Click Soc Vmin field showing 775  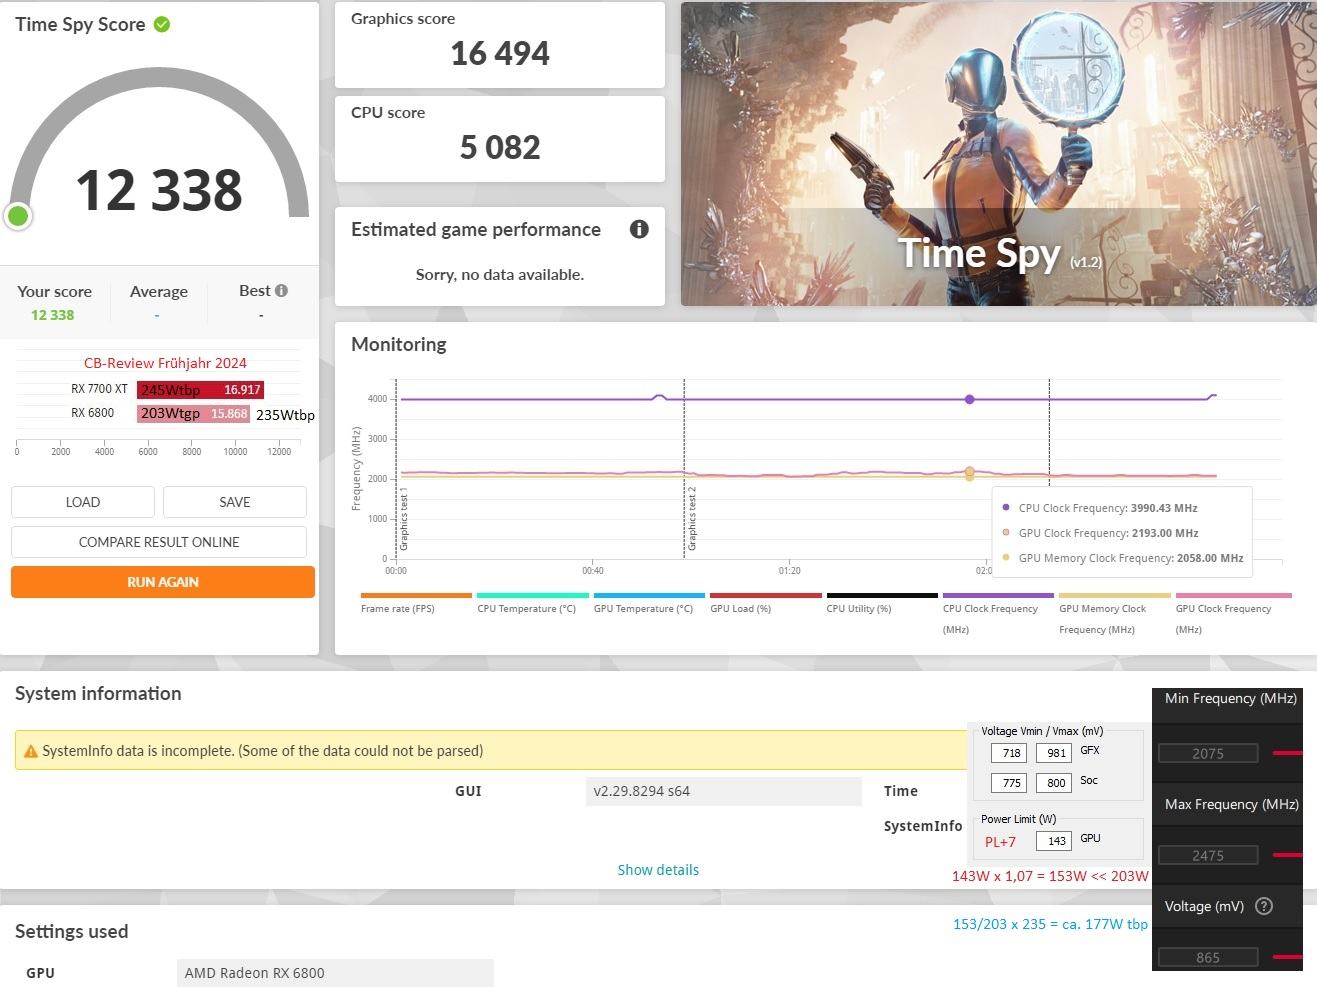pyautogui.click(x=1010, y=783)
